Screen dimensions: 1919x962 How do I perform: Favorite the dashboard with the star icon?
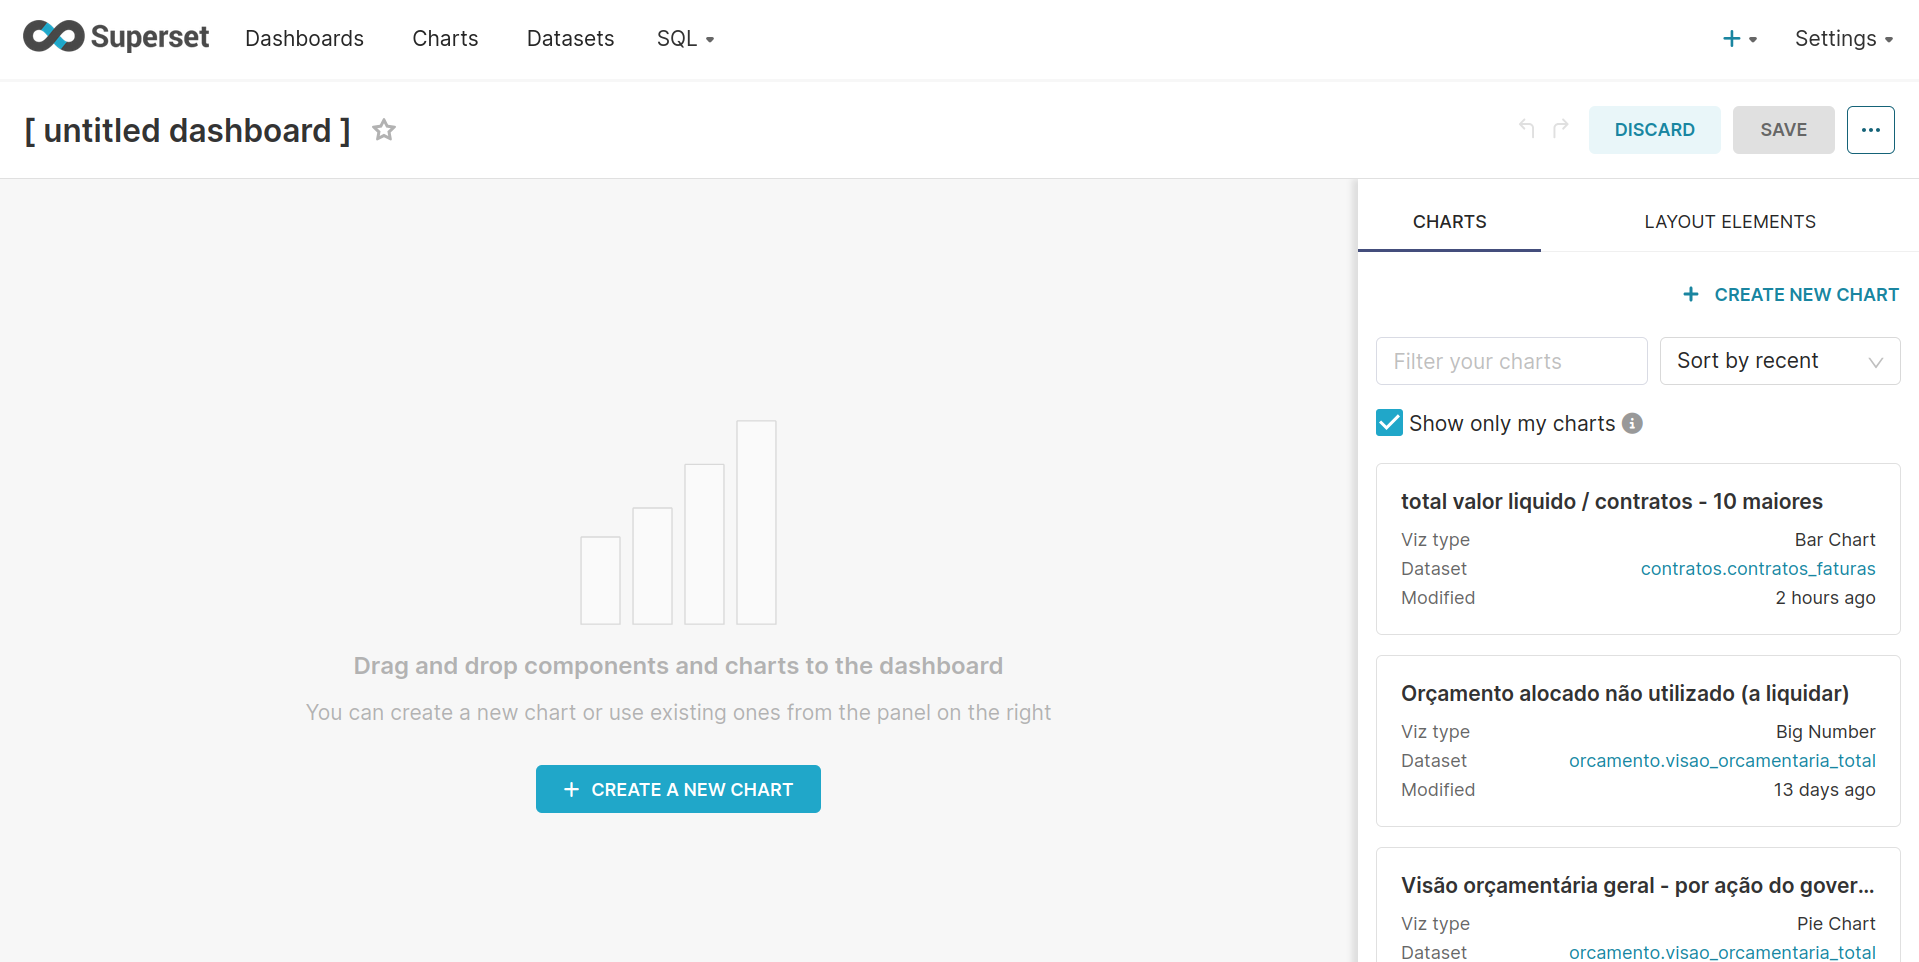tap(384, 130)
